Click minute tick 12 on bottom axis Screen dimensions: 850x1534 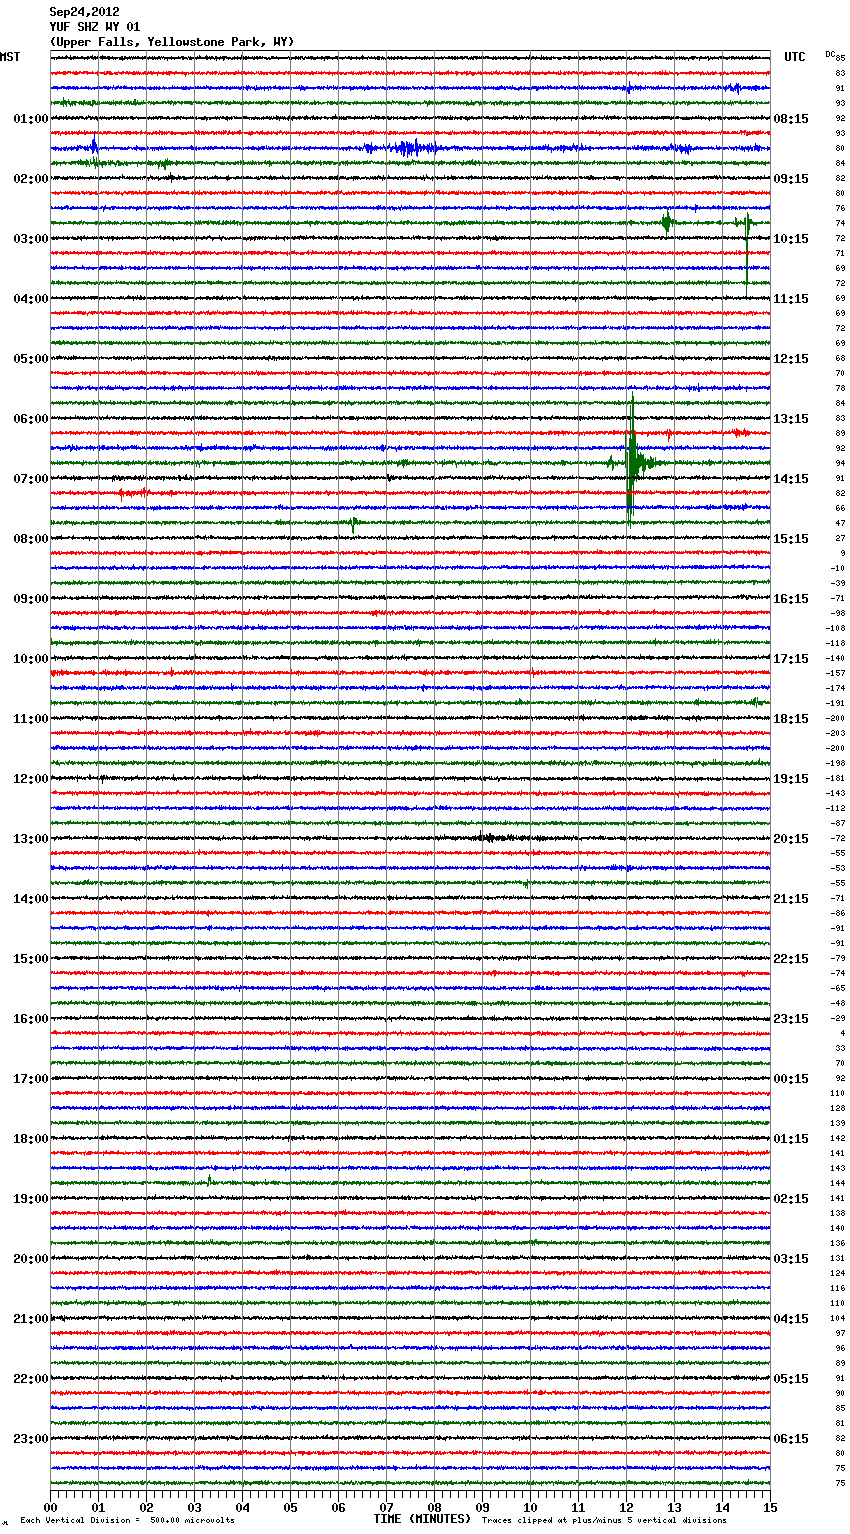pos(627,1507)
